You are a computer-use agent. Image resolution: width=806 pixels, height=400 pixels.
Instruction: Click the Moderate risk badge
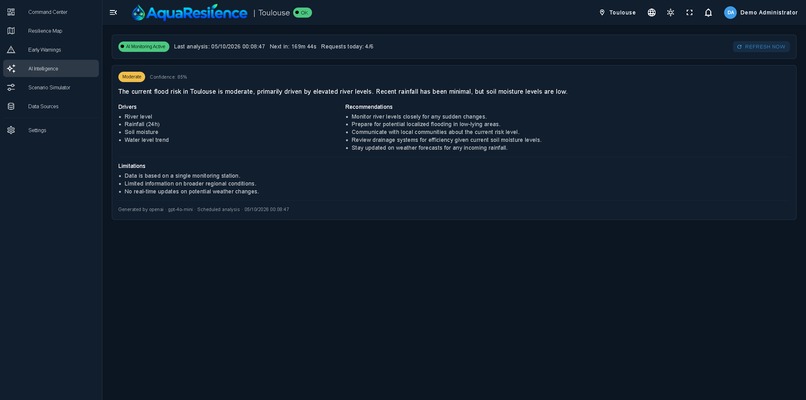pyautogui.click(x=132, y=77)
